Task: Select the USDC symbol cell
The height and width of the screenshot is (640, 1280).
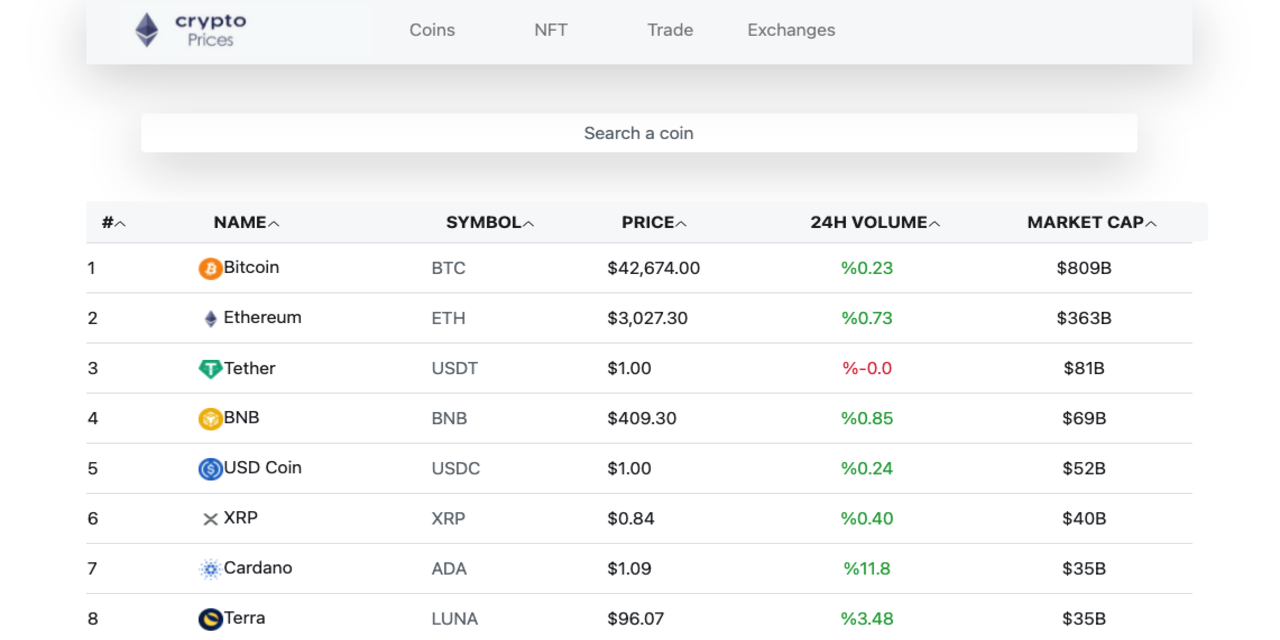Action: [x=455, y=468]
